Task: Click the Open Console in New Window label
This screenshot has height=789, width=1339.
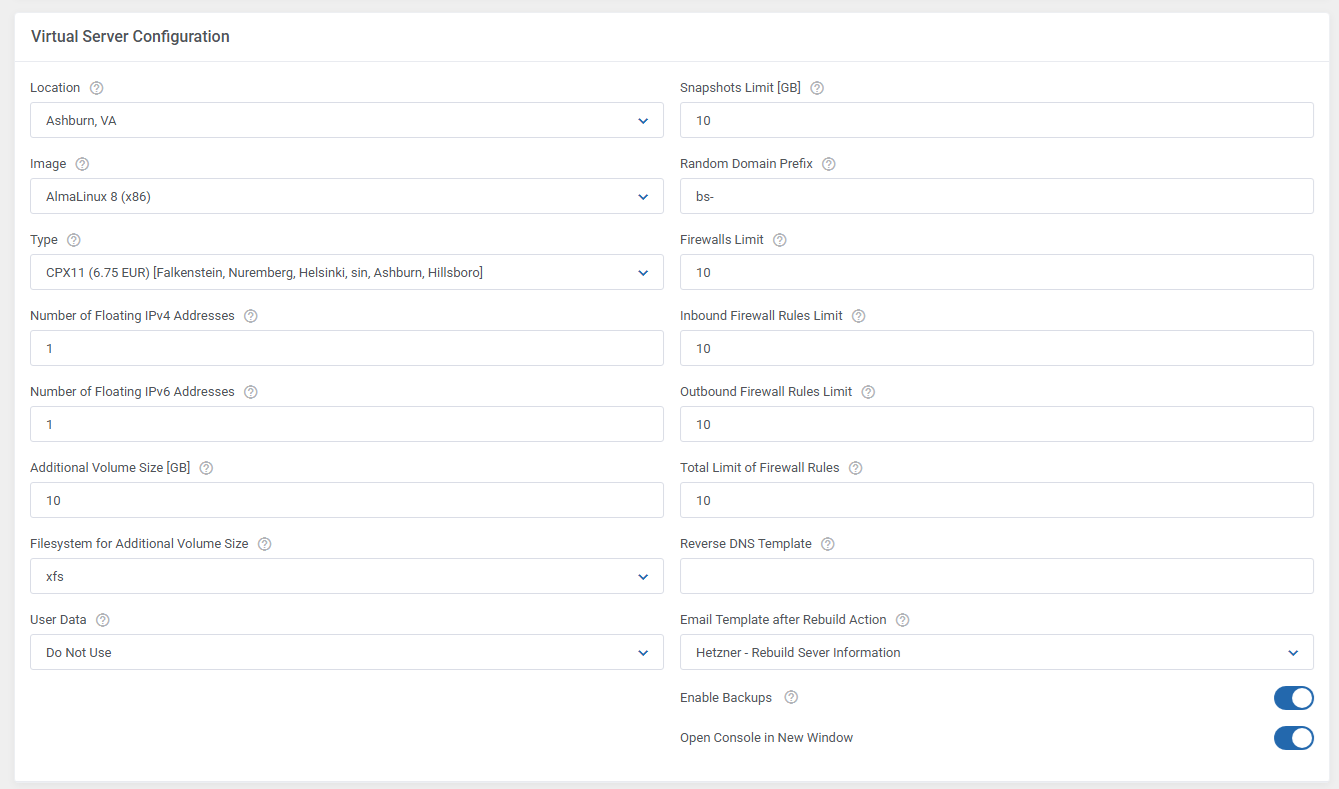Action: pyautogui.click(x=767, y=738)
